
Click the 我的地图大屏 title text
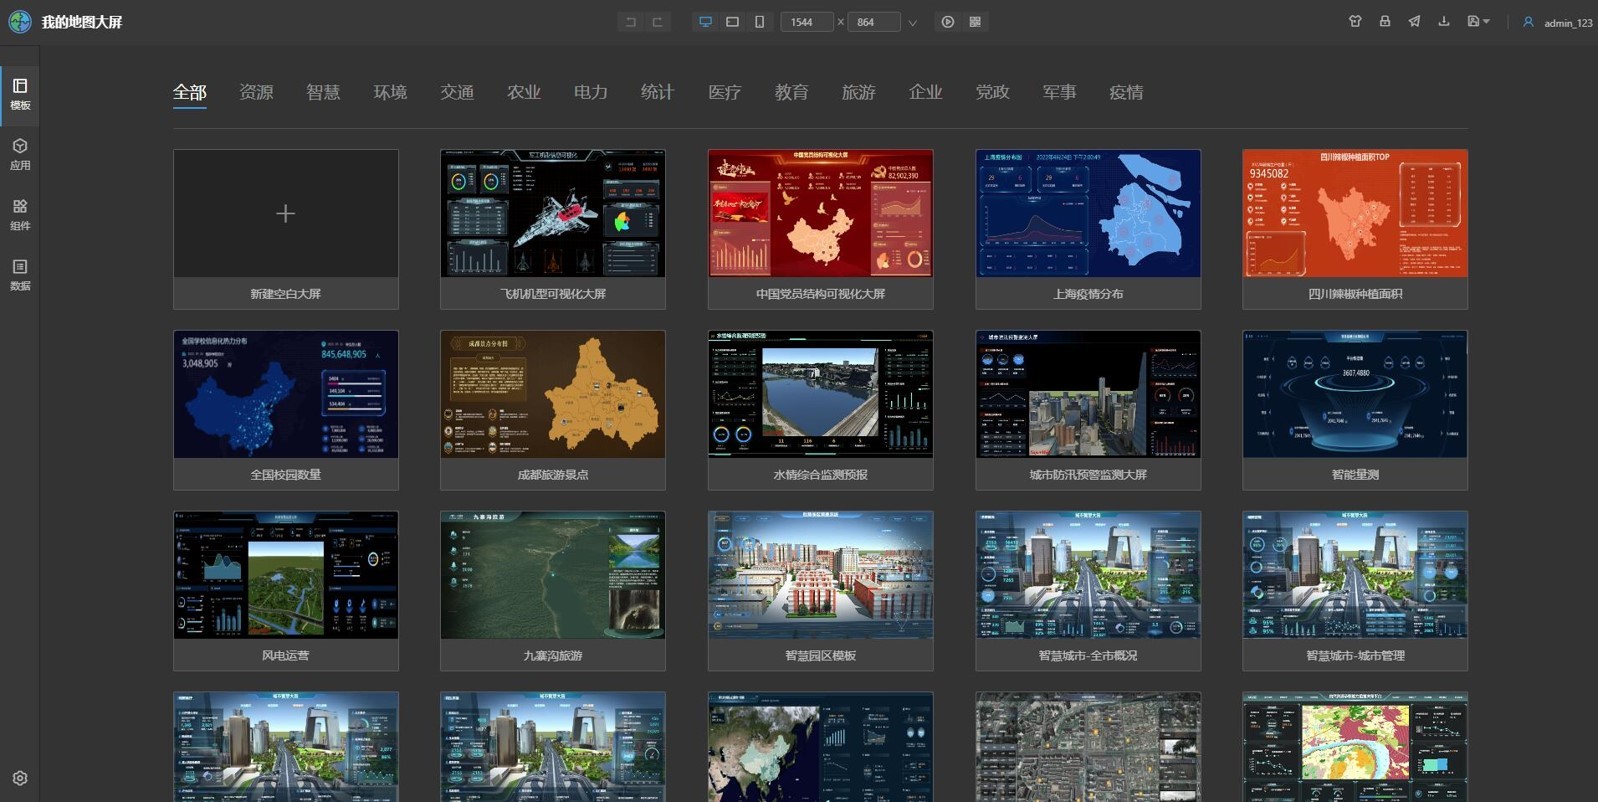tap(82, 22)
